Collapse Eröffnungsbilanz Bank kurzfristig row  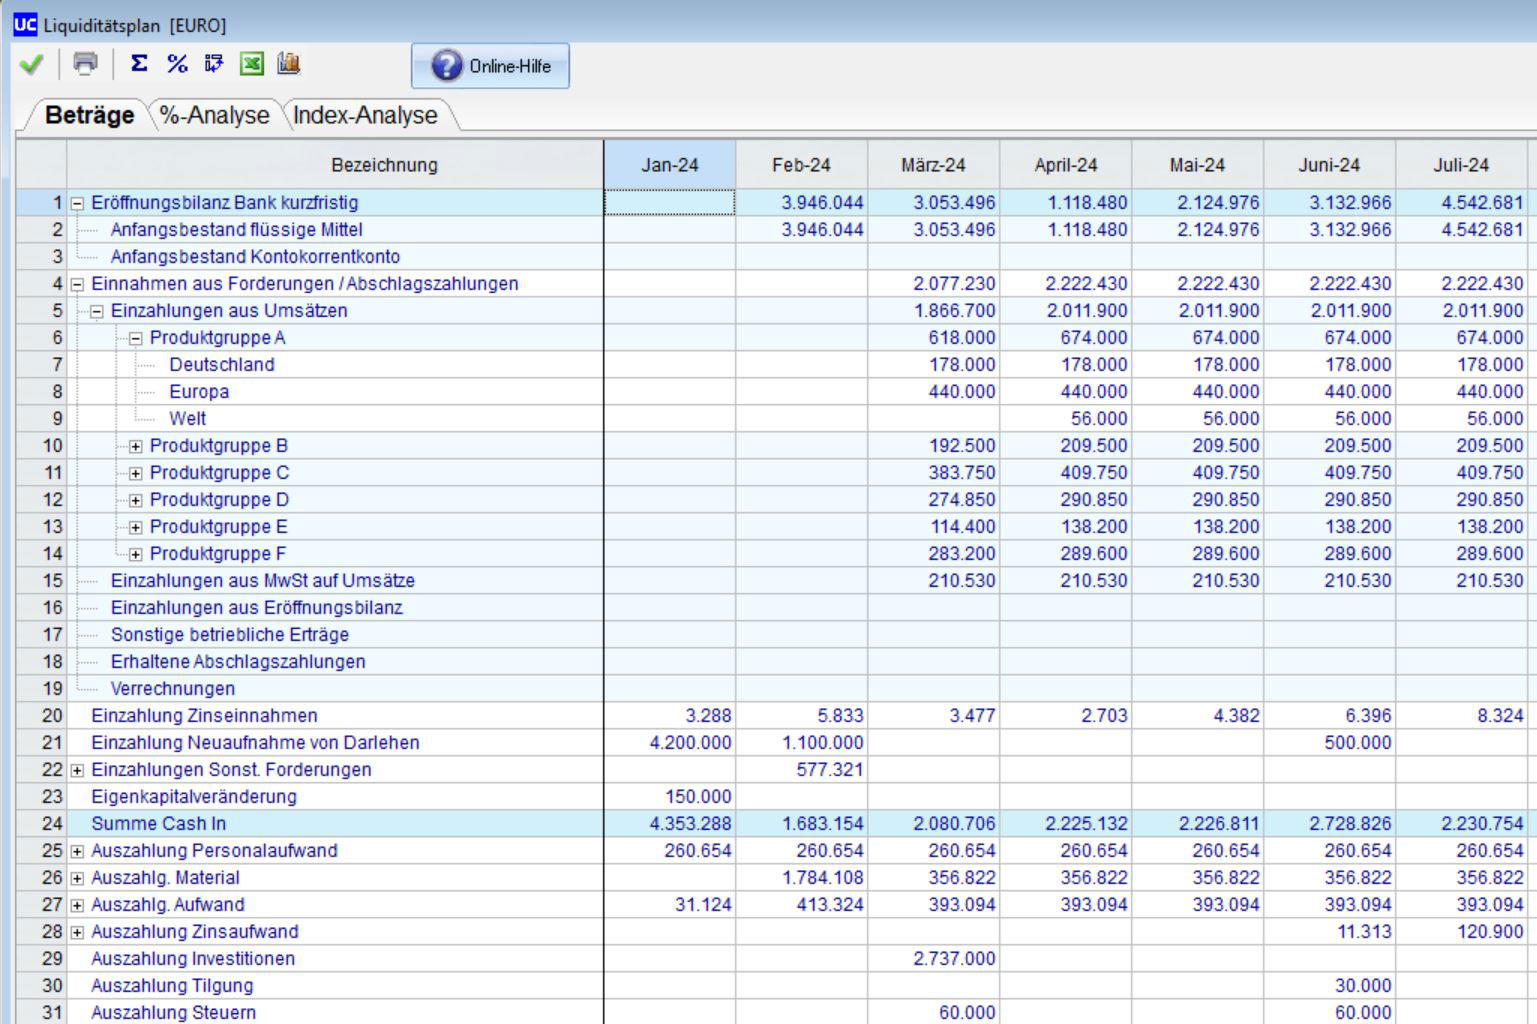pos(77,203)
